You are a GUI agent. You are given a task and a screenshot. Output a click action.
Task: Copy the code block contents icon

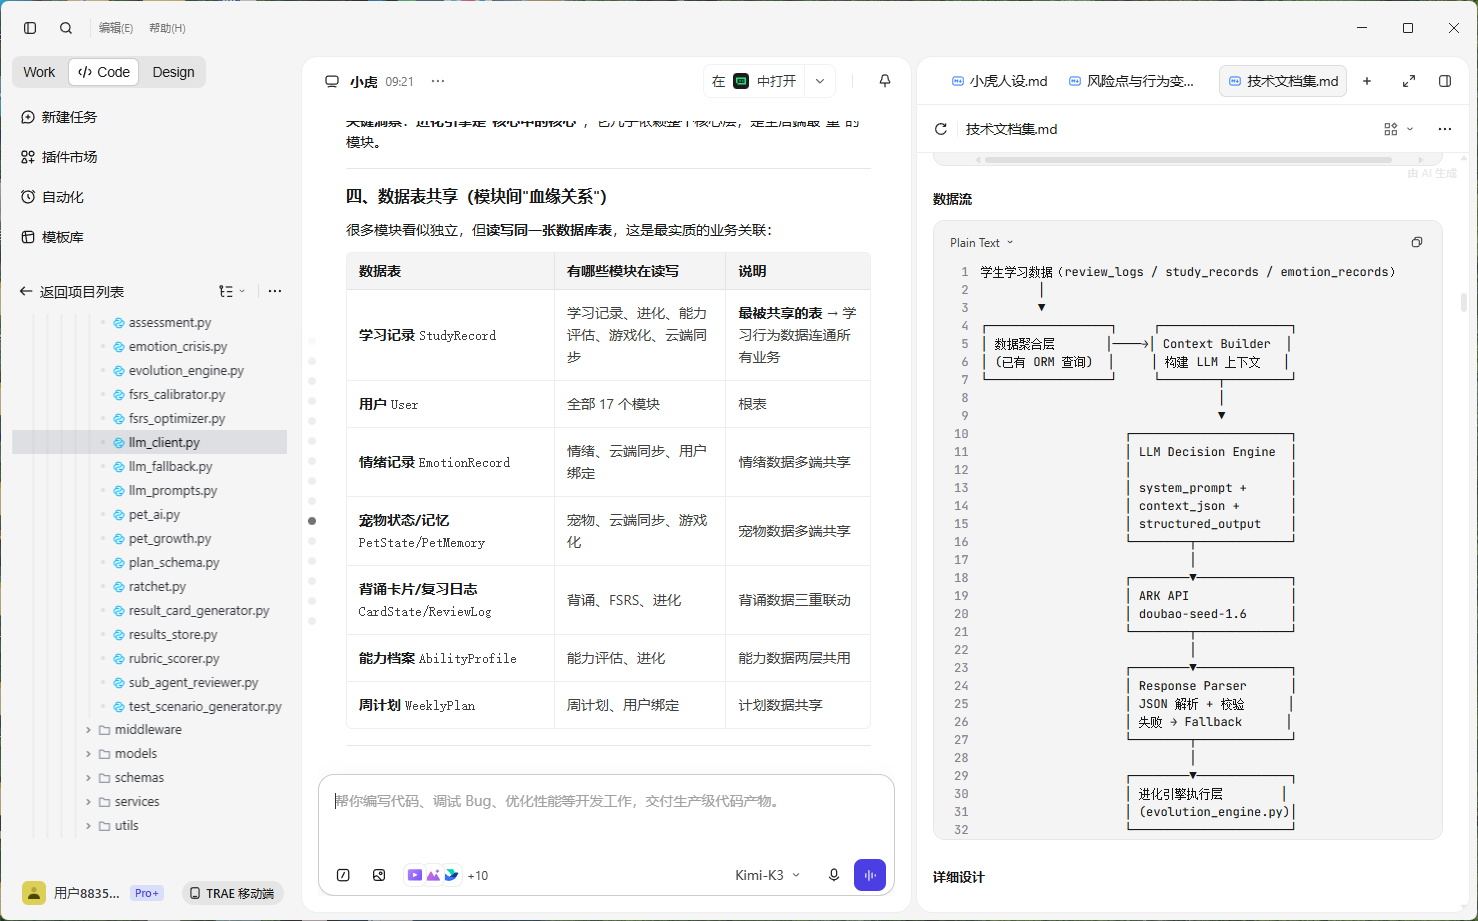pyautogui.click(x=1417, y=242)
